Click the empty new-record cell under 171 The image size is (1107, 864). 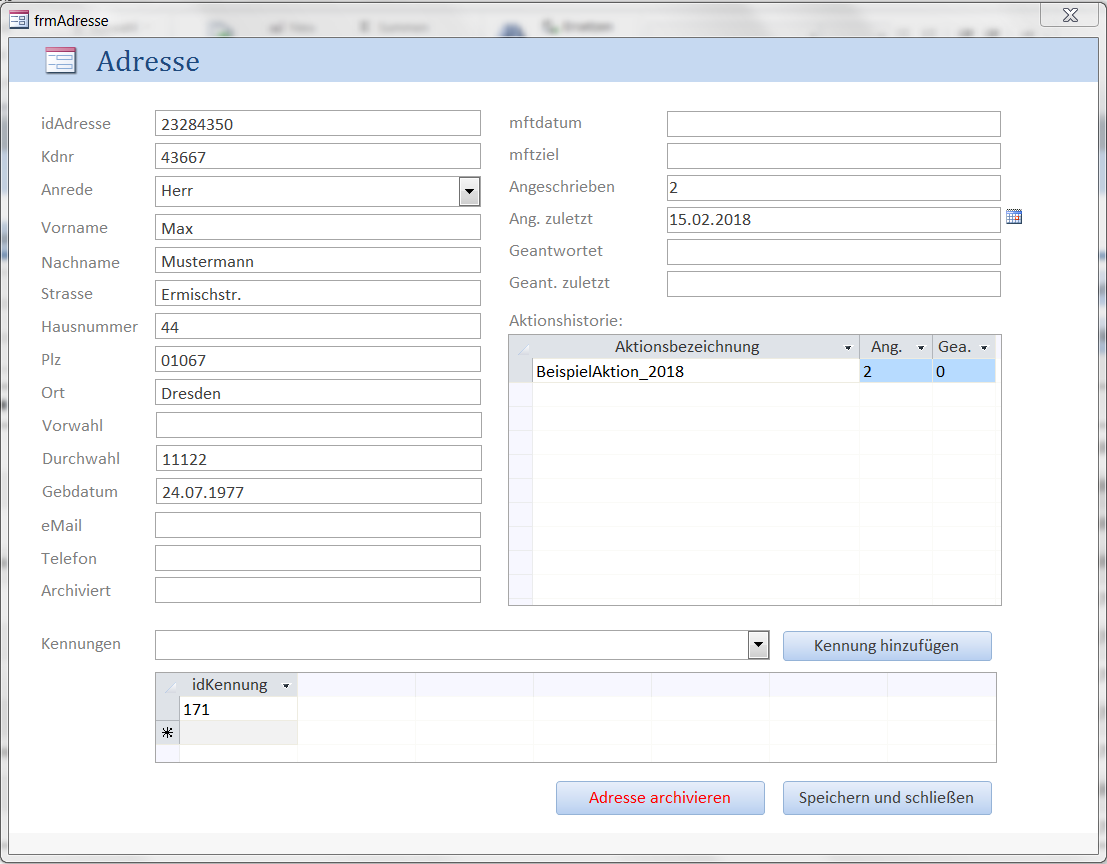click(239, 733)
